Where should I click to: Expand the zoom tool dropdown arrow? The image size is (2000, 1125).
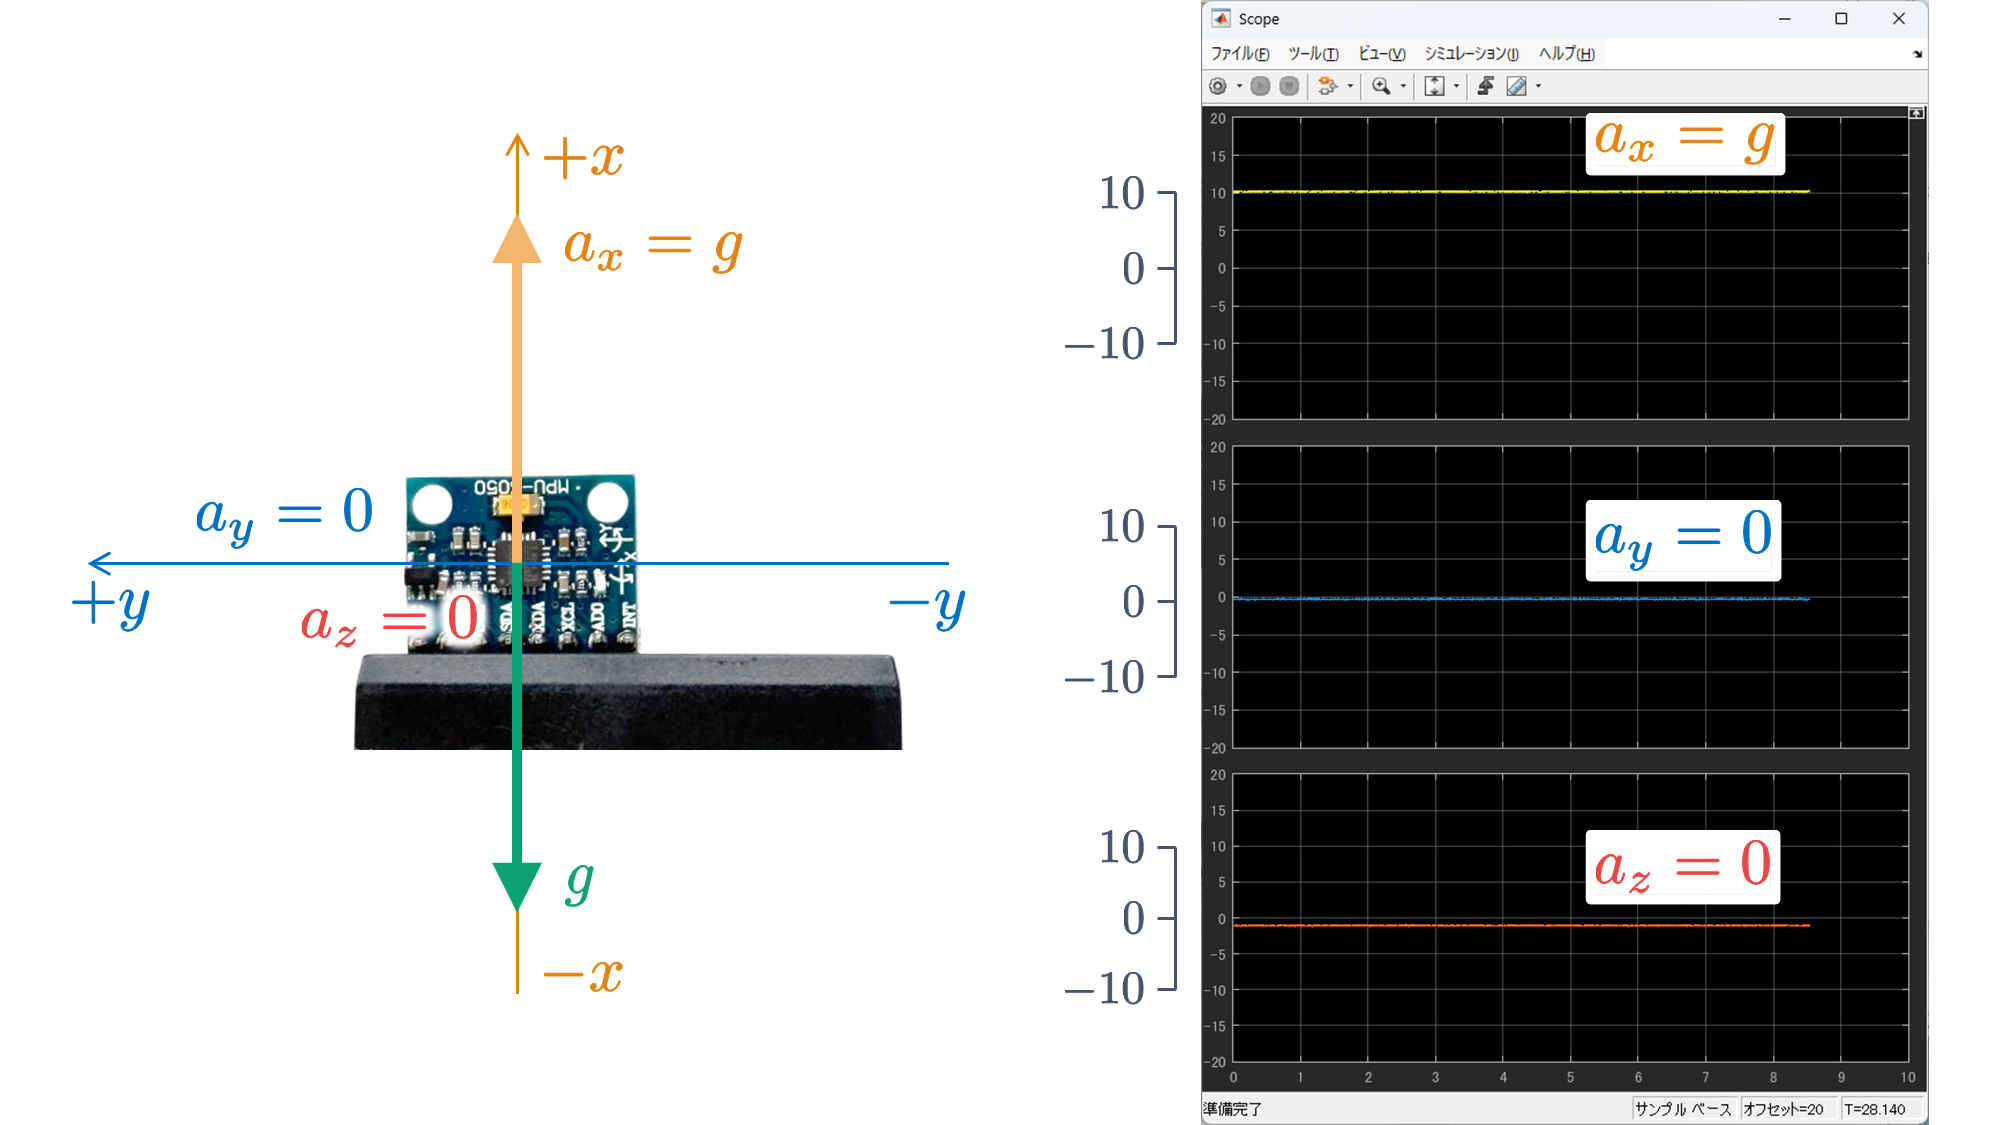click(1403, 86)
